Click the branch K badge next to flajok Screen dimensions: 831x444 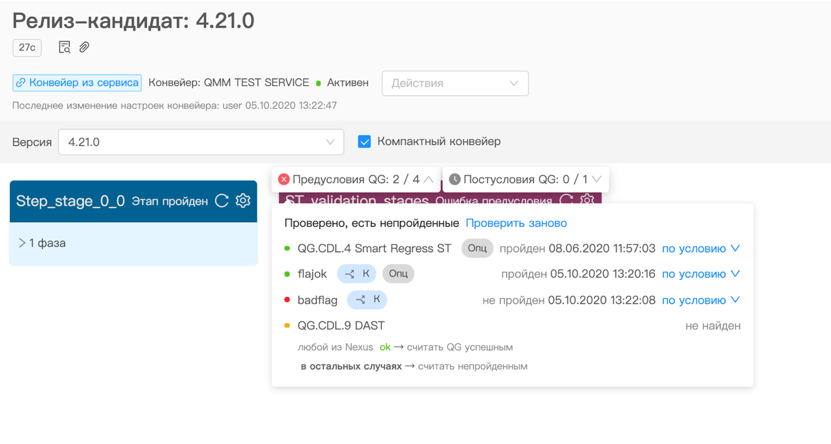[356, 274]
